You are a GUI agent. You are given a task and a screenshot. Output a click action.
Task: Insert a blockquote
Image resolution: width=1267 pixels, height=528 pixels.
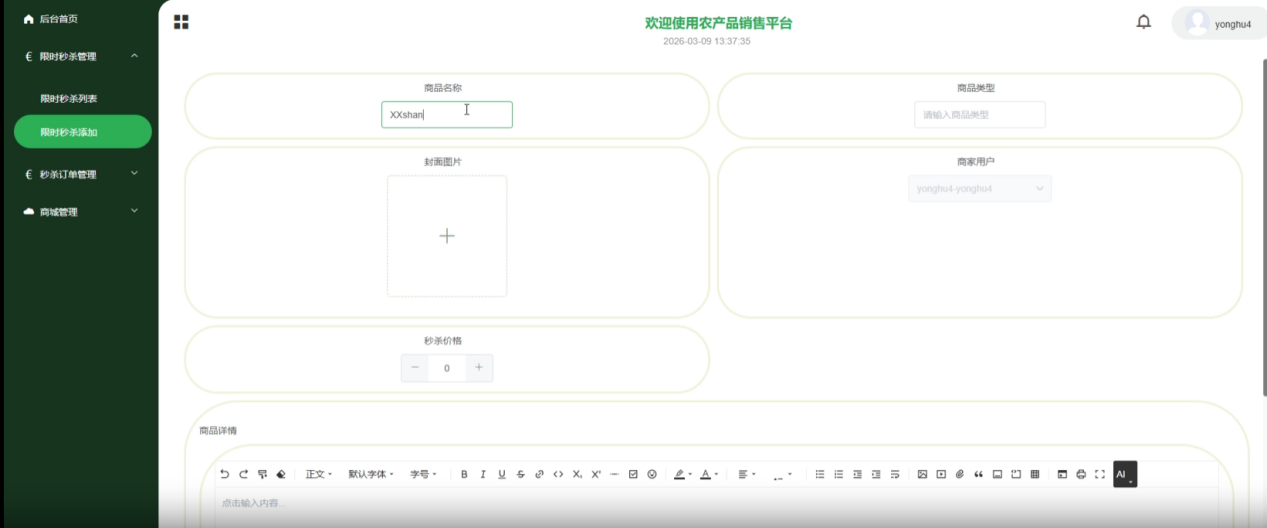pos(978,474)
